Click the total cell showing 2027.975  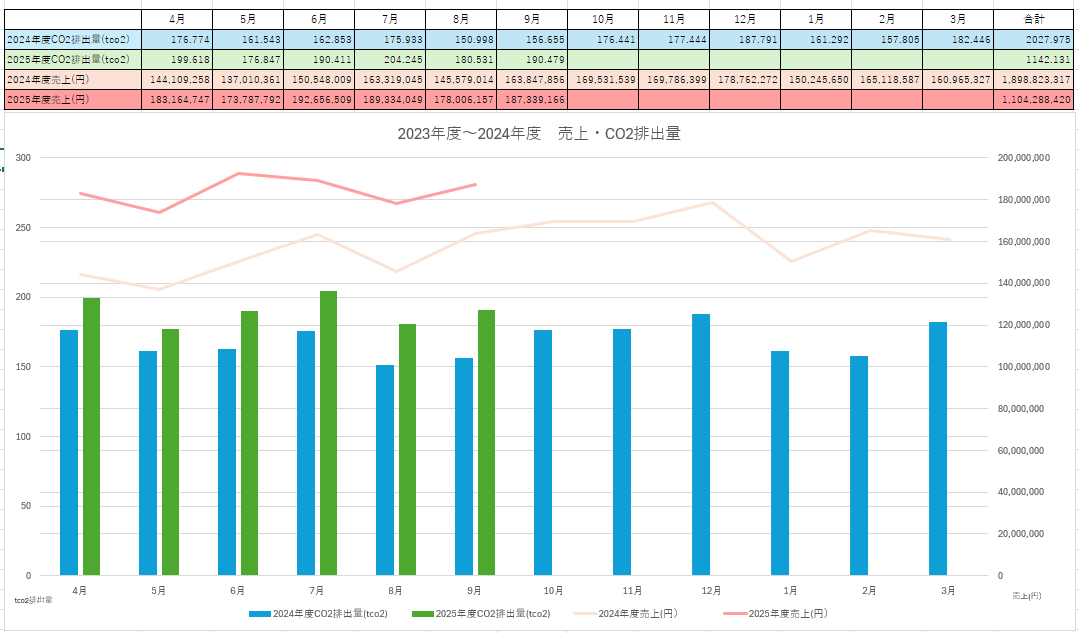click(1035, 39)
